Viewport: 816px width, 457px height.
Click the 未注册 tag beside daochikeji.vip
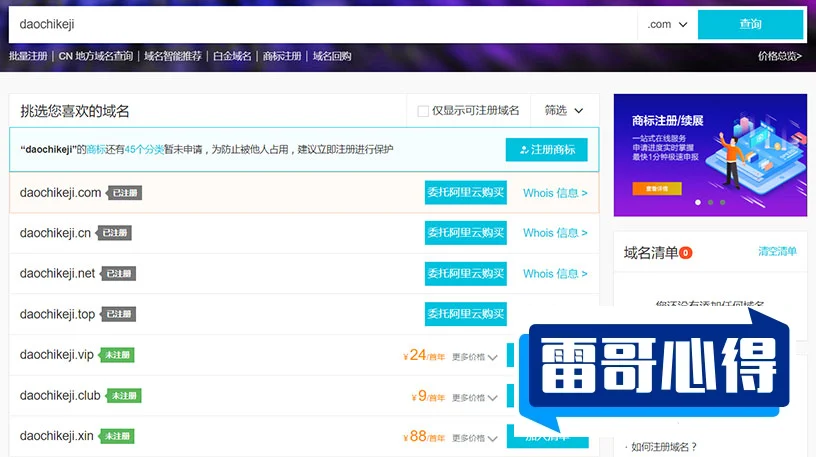coord(117,355)
